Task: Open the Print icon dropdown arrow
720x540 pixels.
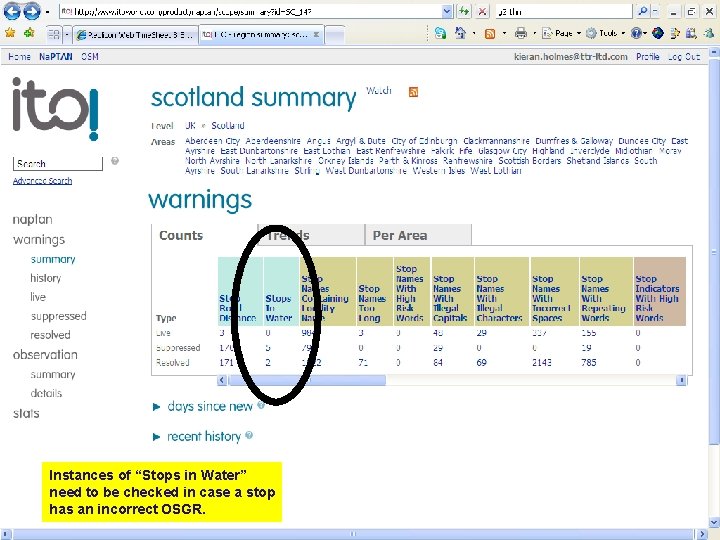Action: point(534,33)
